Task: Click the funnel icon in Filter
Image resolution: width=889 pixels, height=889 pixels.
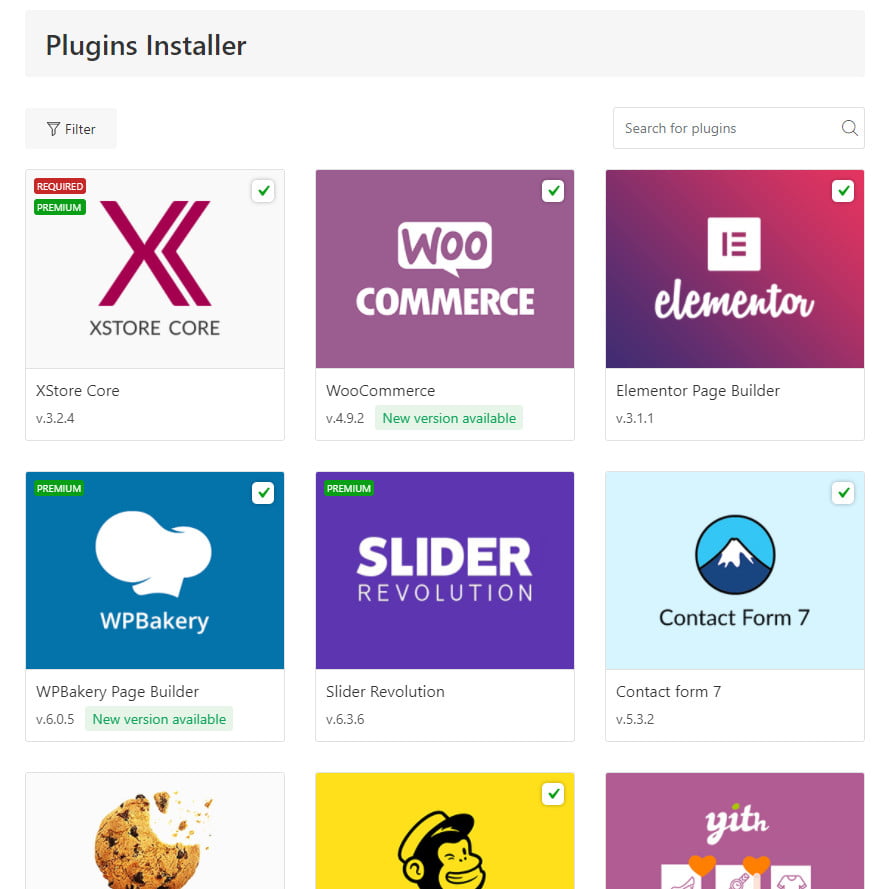Action: (53, 129)
